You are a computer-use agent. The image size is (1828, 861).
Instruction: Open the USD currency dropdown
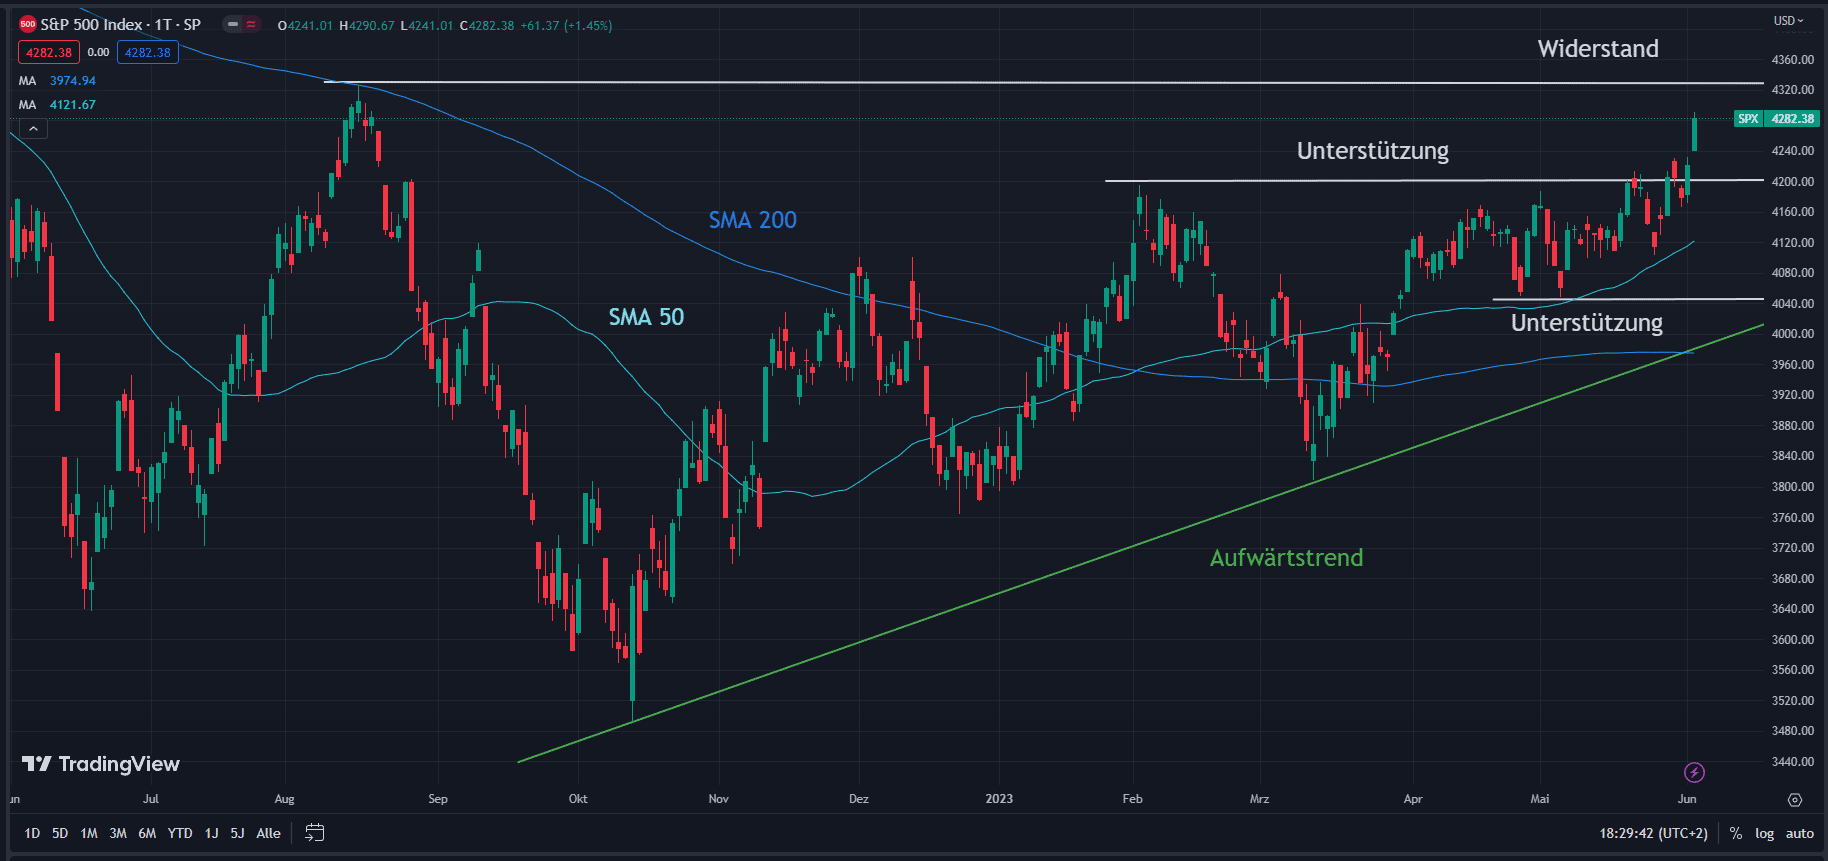click(x=1789, y=20)
